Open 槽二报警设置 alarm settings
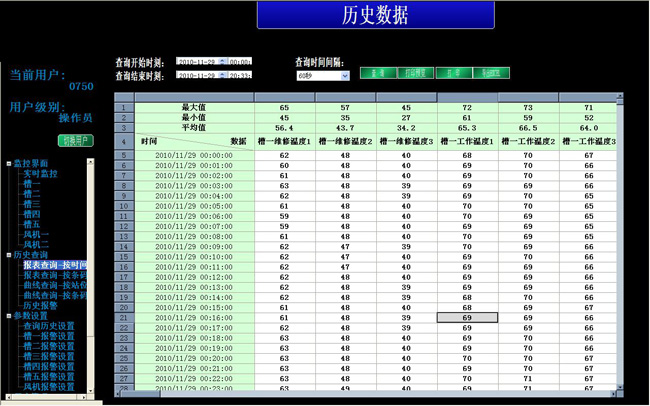 pos(49,346)
